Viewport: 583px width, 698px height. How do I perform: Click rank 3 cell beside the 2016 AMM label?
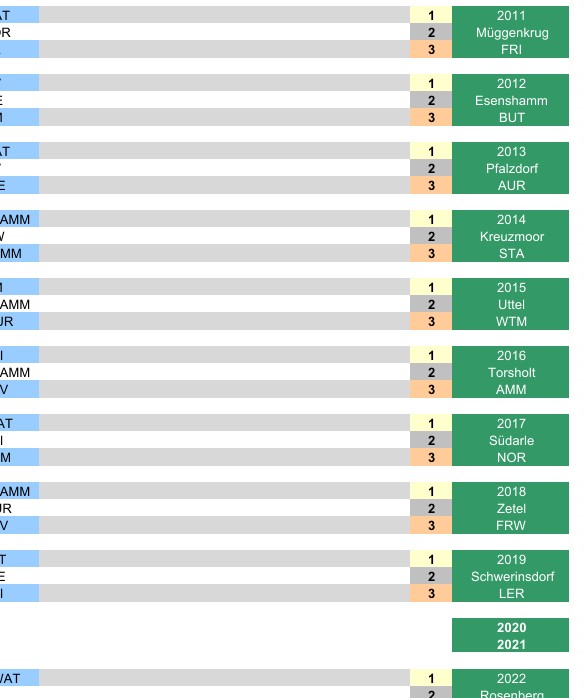click(431, 389)
